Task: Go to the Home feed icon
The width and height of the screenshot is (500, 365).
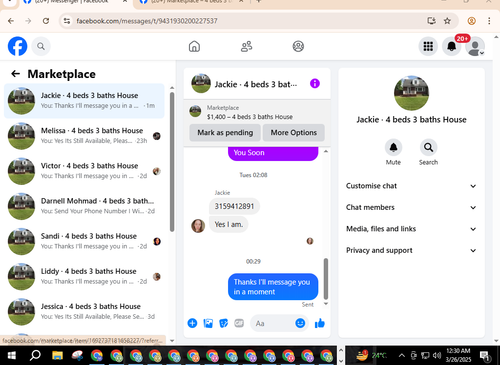Action: coord(194,46)
